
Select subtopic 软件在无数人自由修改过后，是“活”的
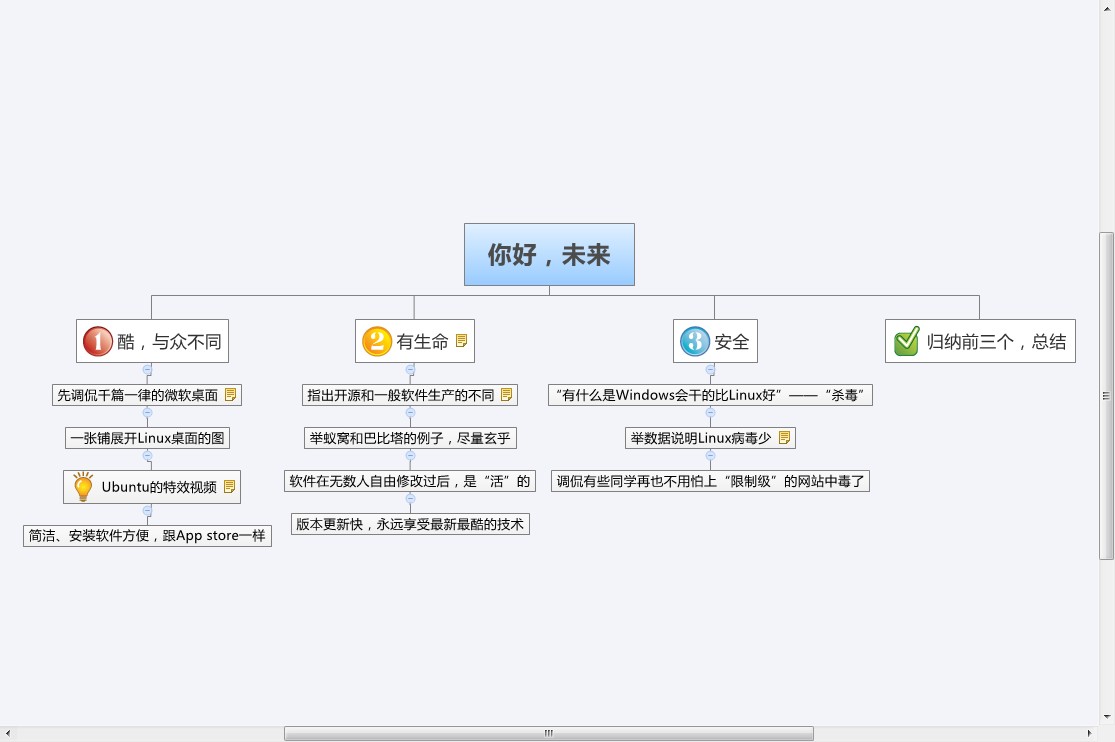click(x=410, y=481)
